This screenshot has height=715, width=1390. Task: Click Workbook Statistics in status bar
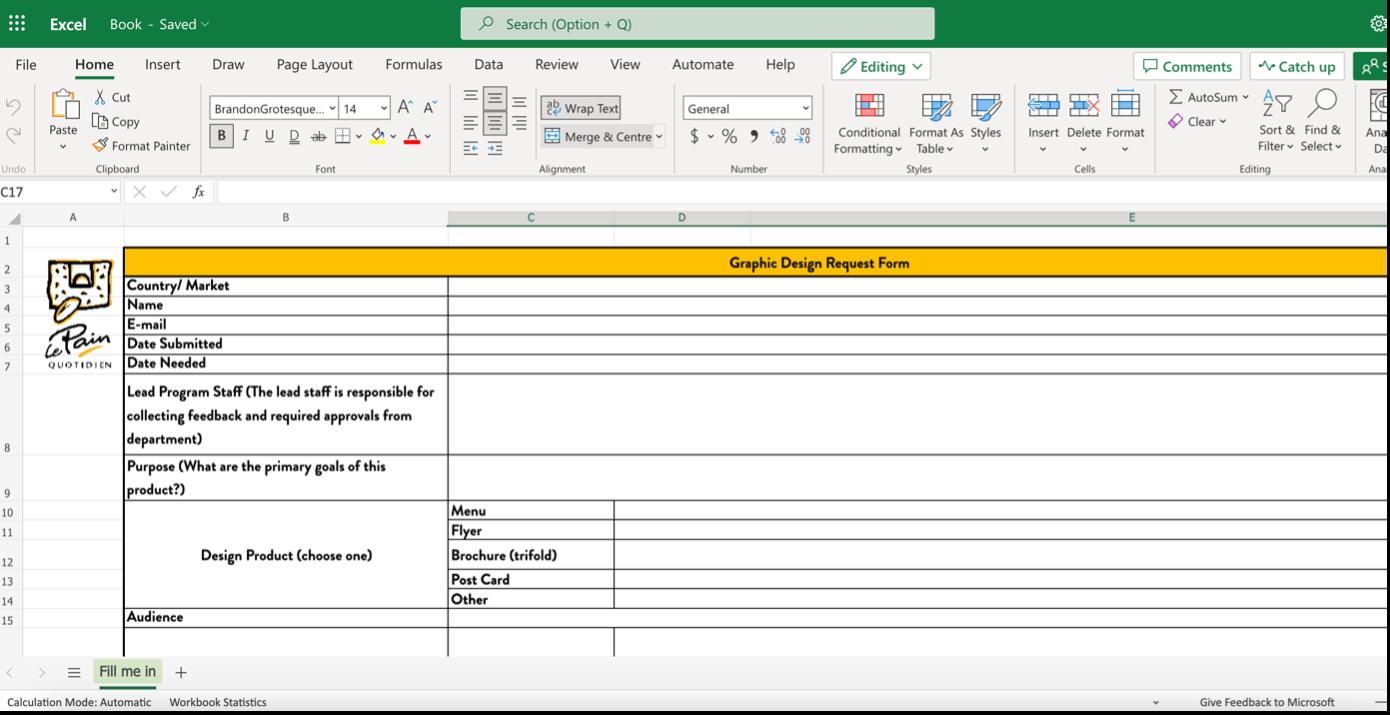coord(218,702)
